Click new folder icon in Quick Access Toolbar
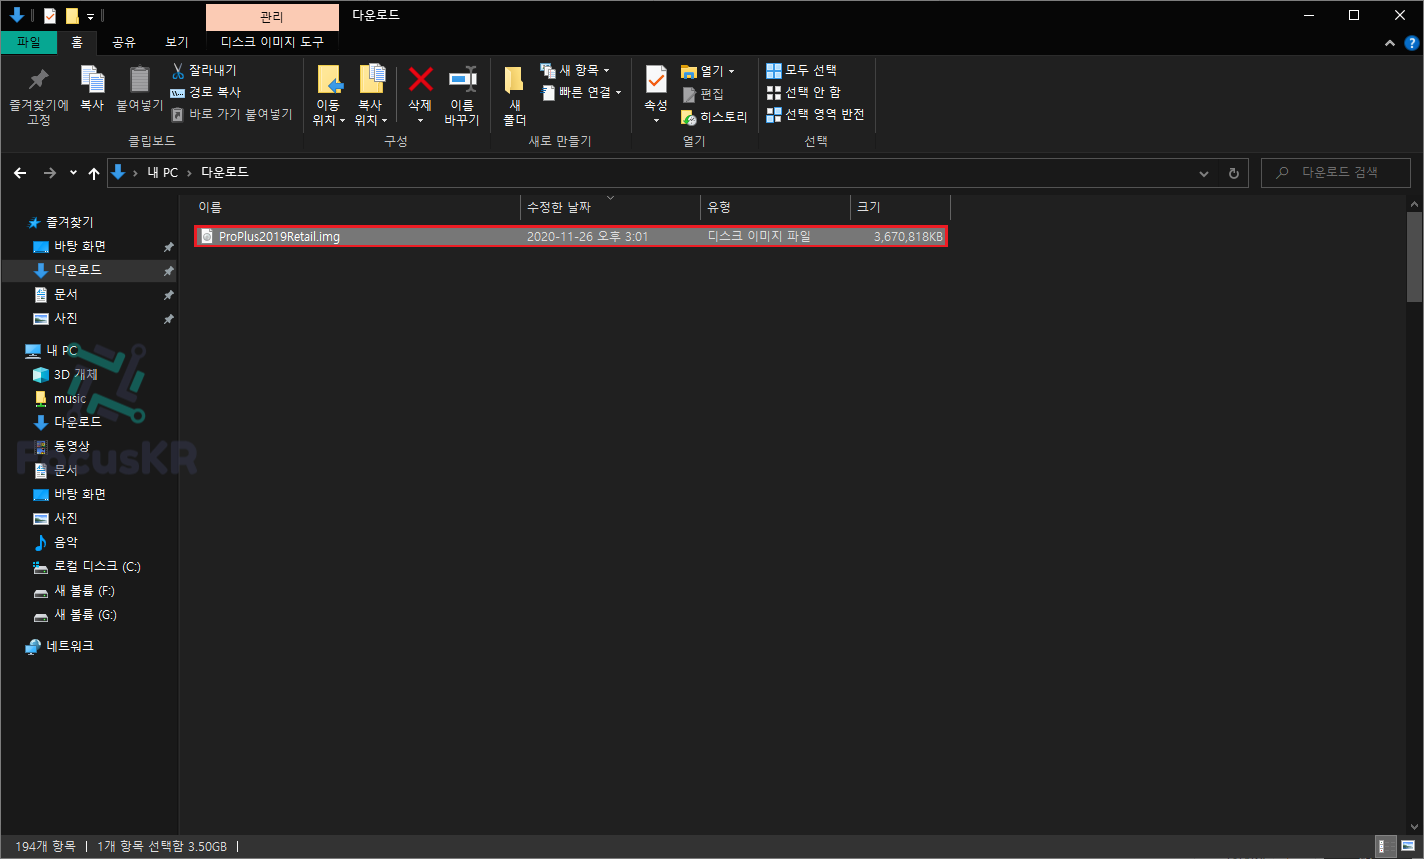The width and height of the screenshot is (1424, 859). coord(72,16)
